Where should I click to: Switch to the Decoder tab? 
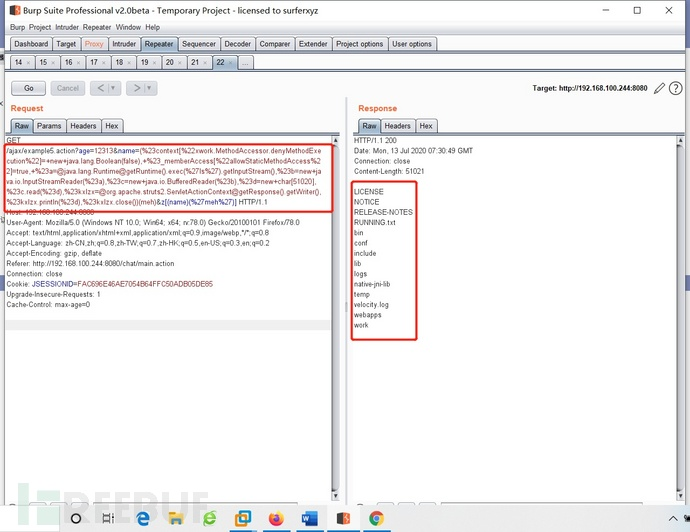click(x=238, y=44)
